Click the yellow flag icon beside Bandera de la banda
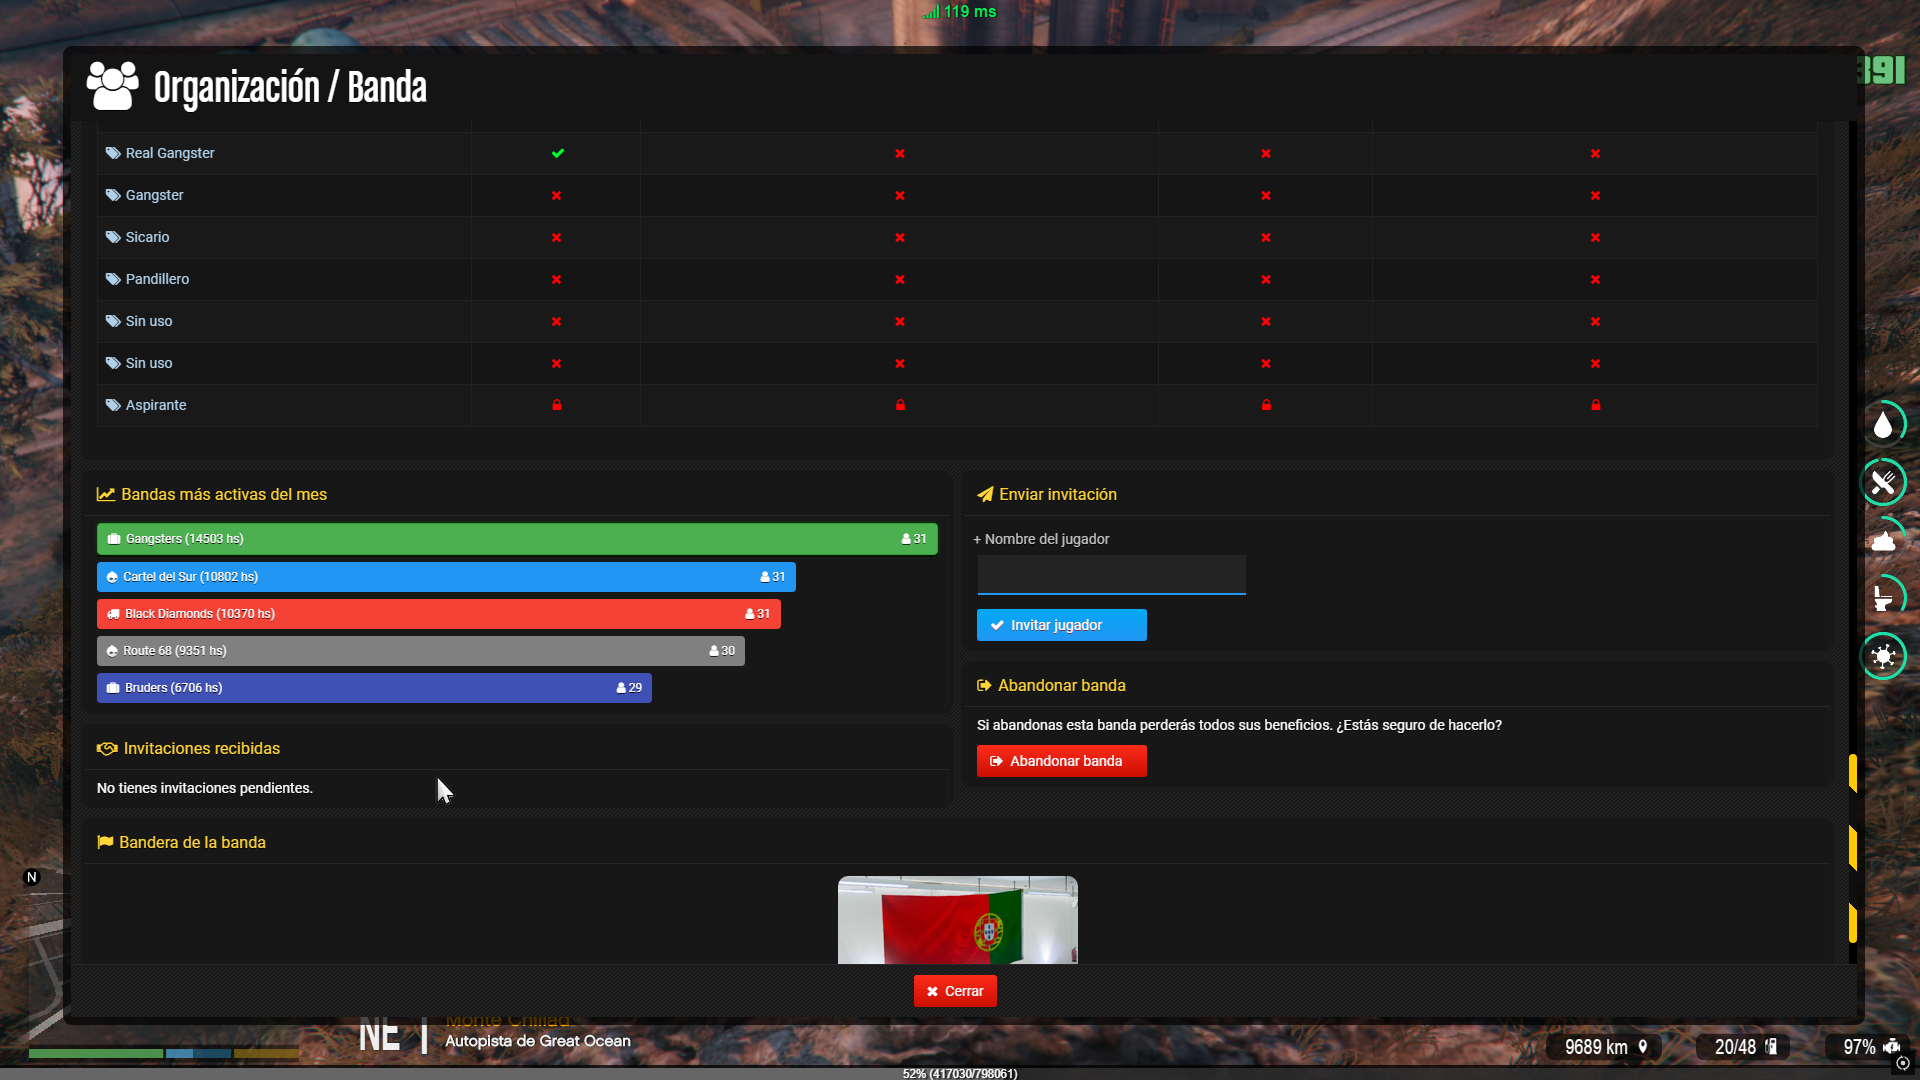The width and height of the screenshot is (1920, 1080). pos(105,842)
